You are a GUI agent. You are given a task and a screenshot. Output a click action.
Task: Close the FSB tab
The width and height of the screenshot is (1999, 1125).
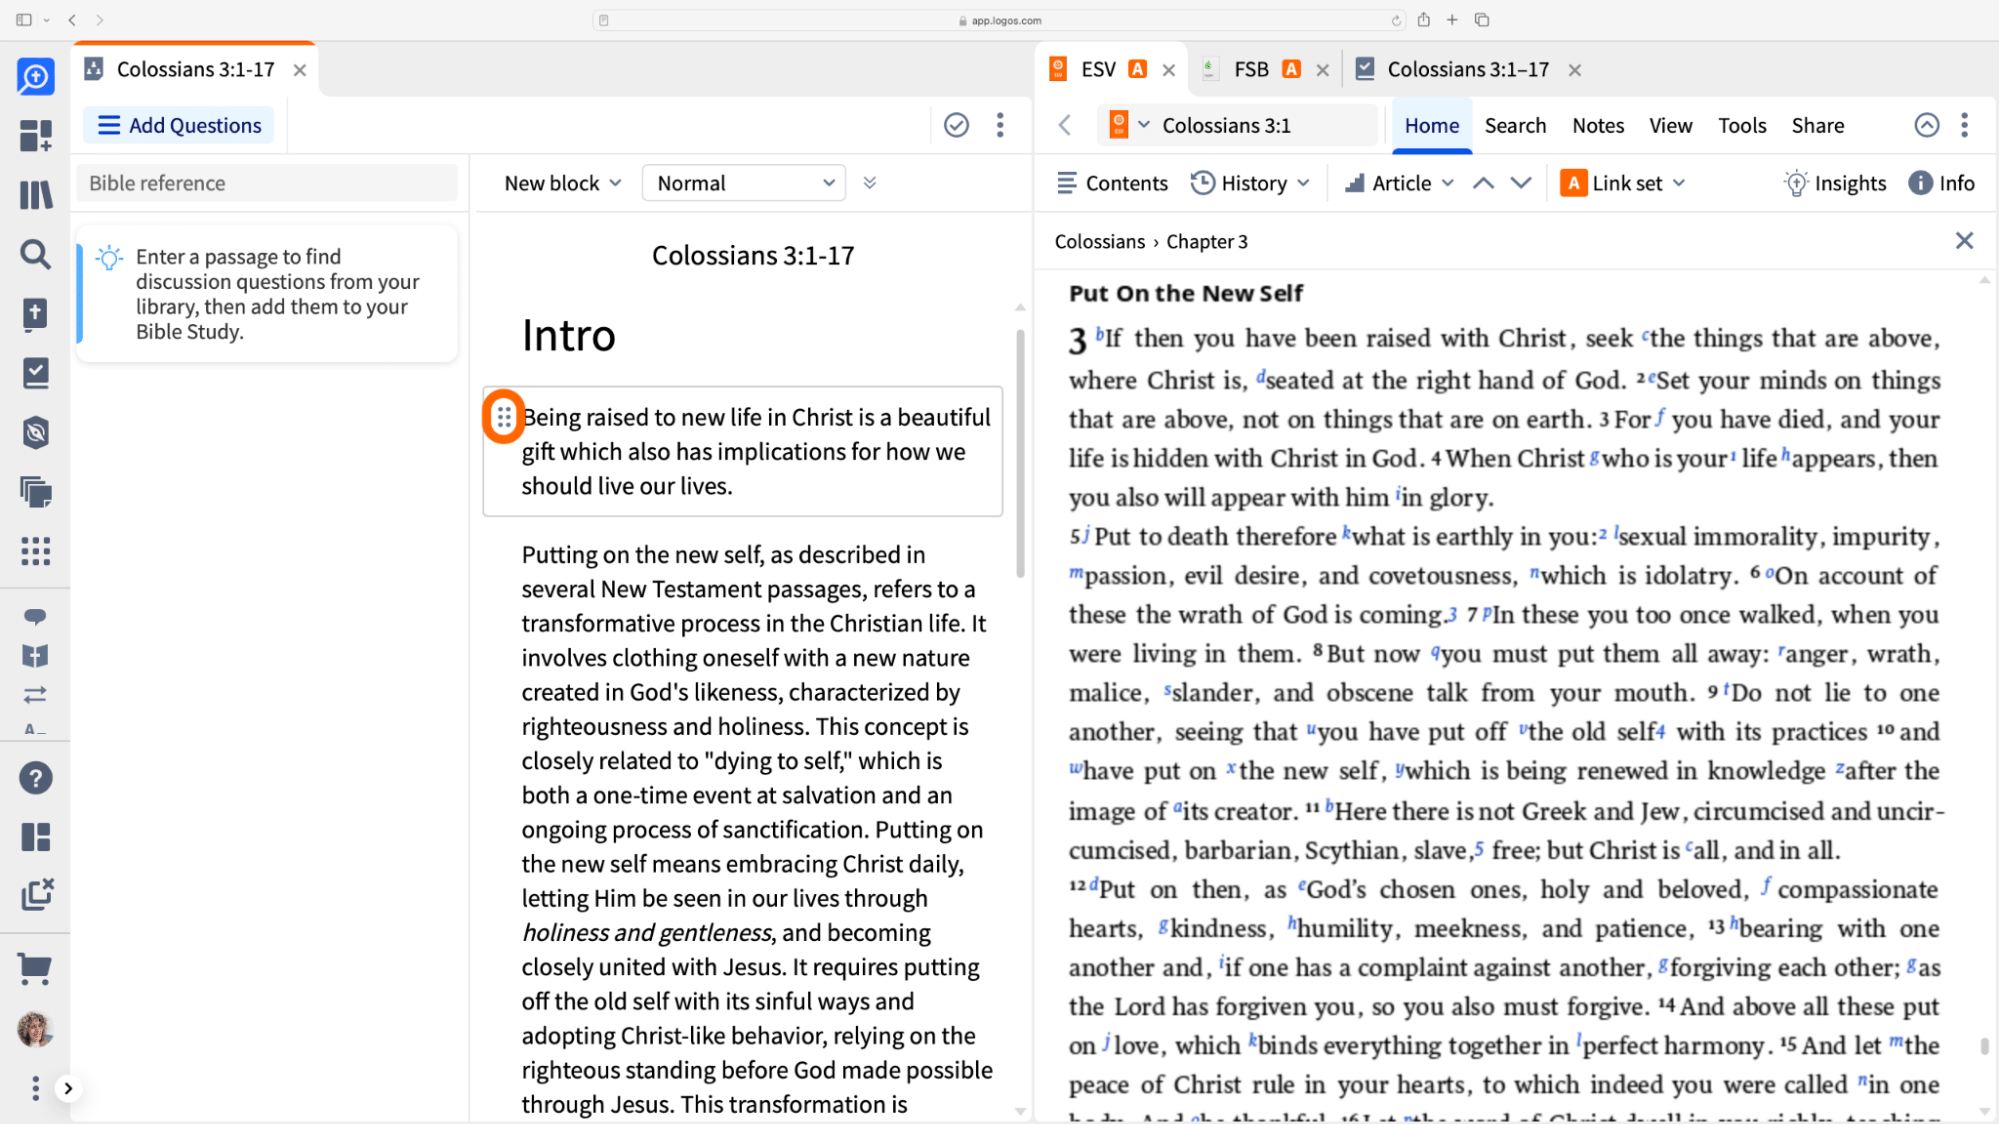click(x=1322, y=70)
